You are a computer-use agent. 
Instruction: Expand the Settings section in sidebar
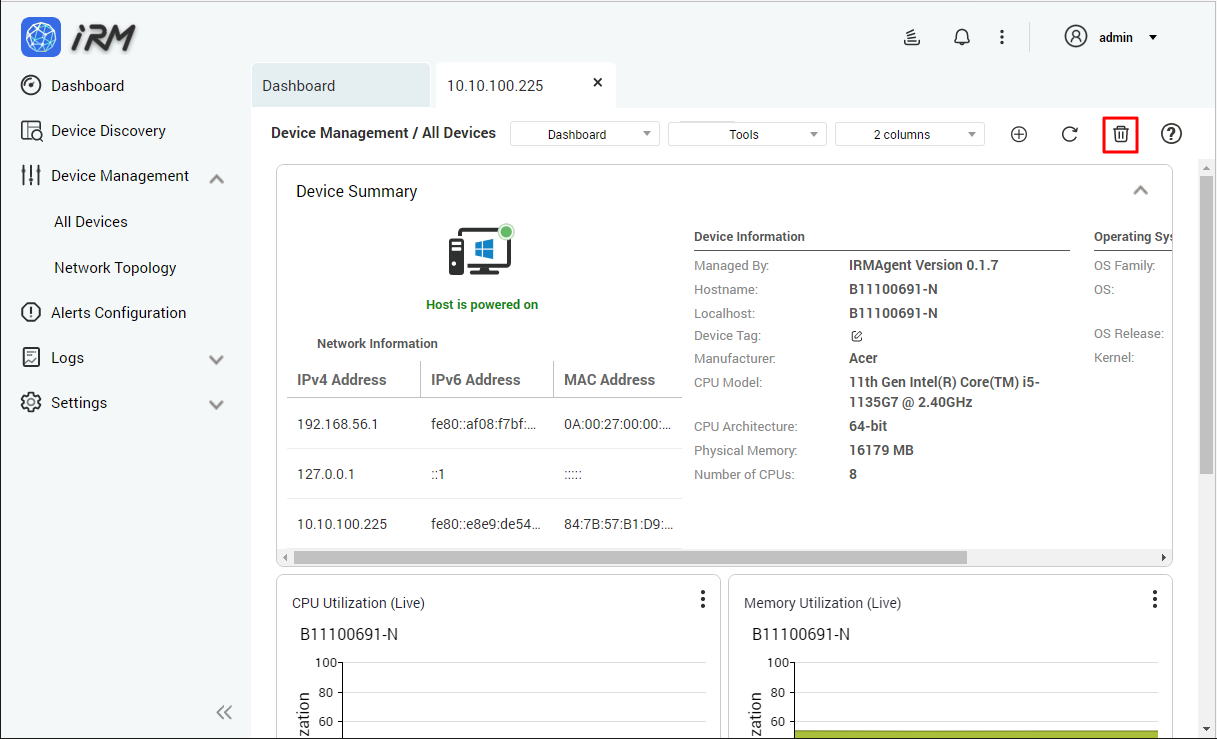click(x=216, y=403)
